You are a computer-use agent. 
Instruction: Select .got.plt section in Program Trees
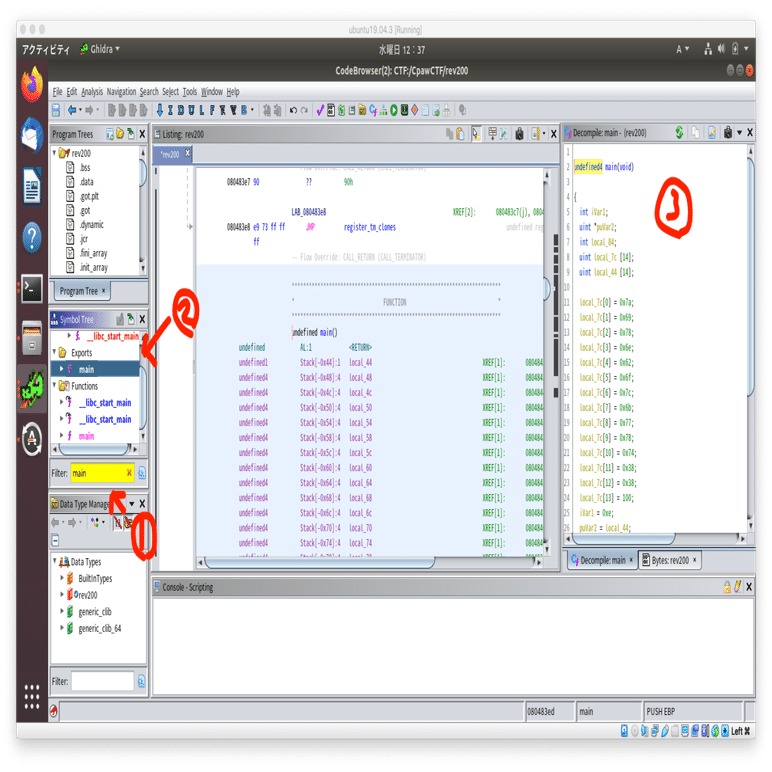pos(89,196)
